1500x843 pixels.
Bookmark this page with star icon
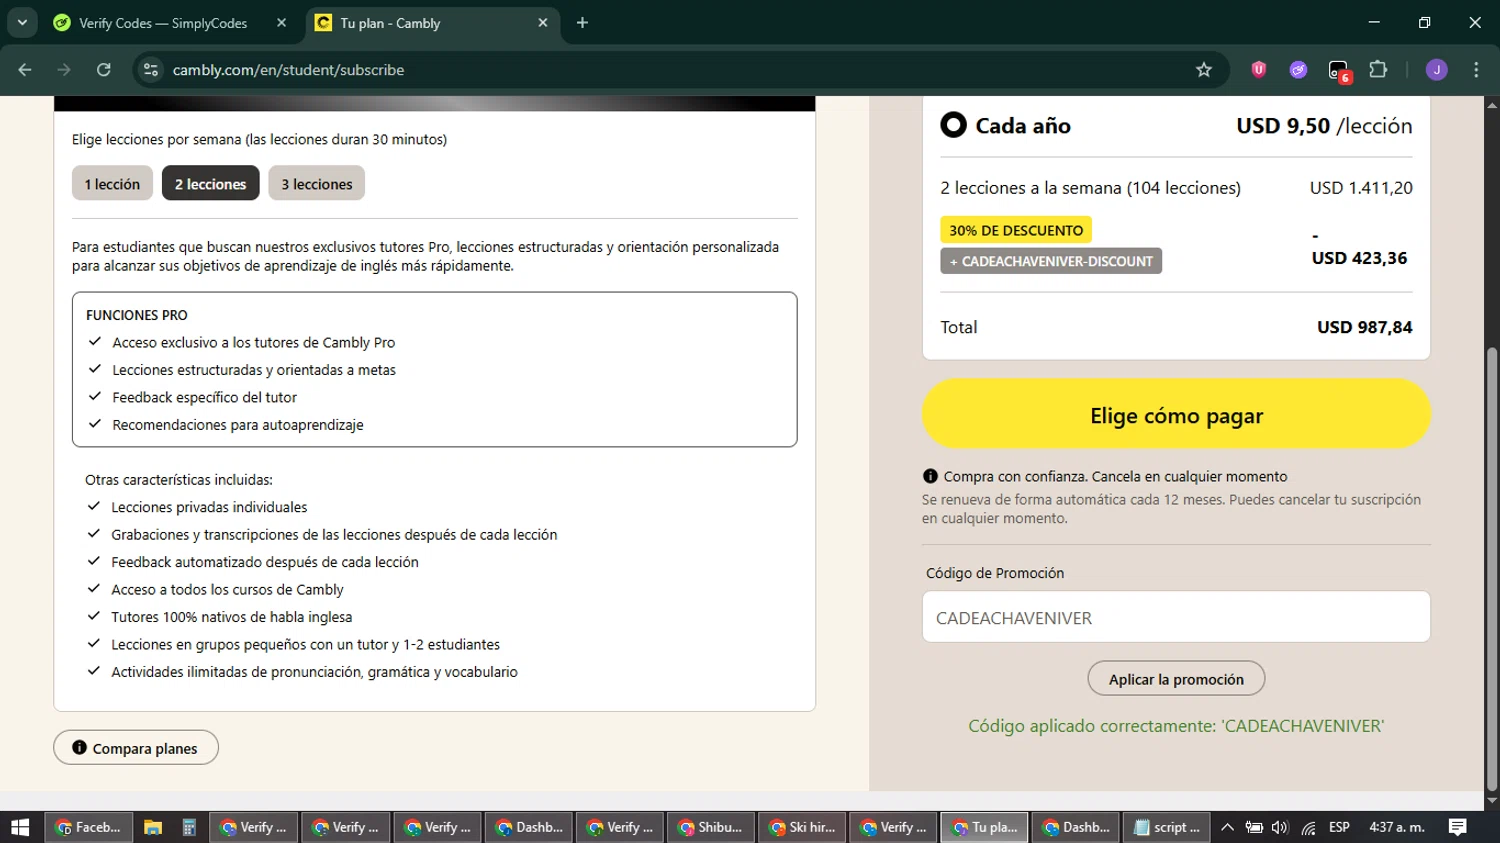(1204, 70)
